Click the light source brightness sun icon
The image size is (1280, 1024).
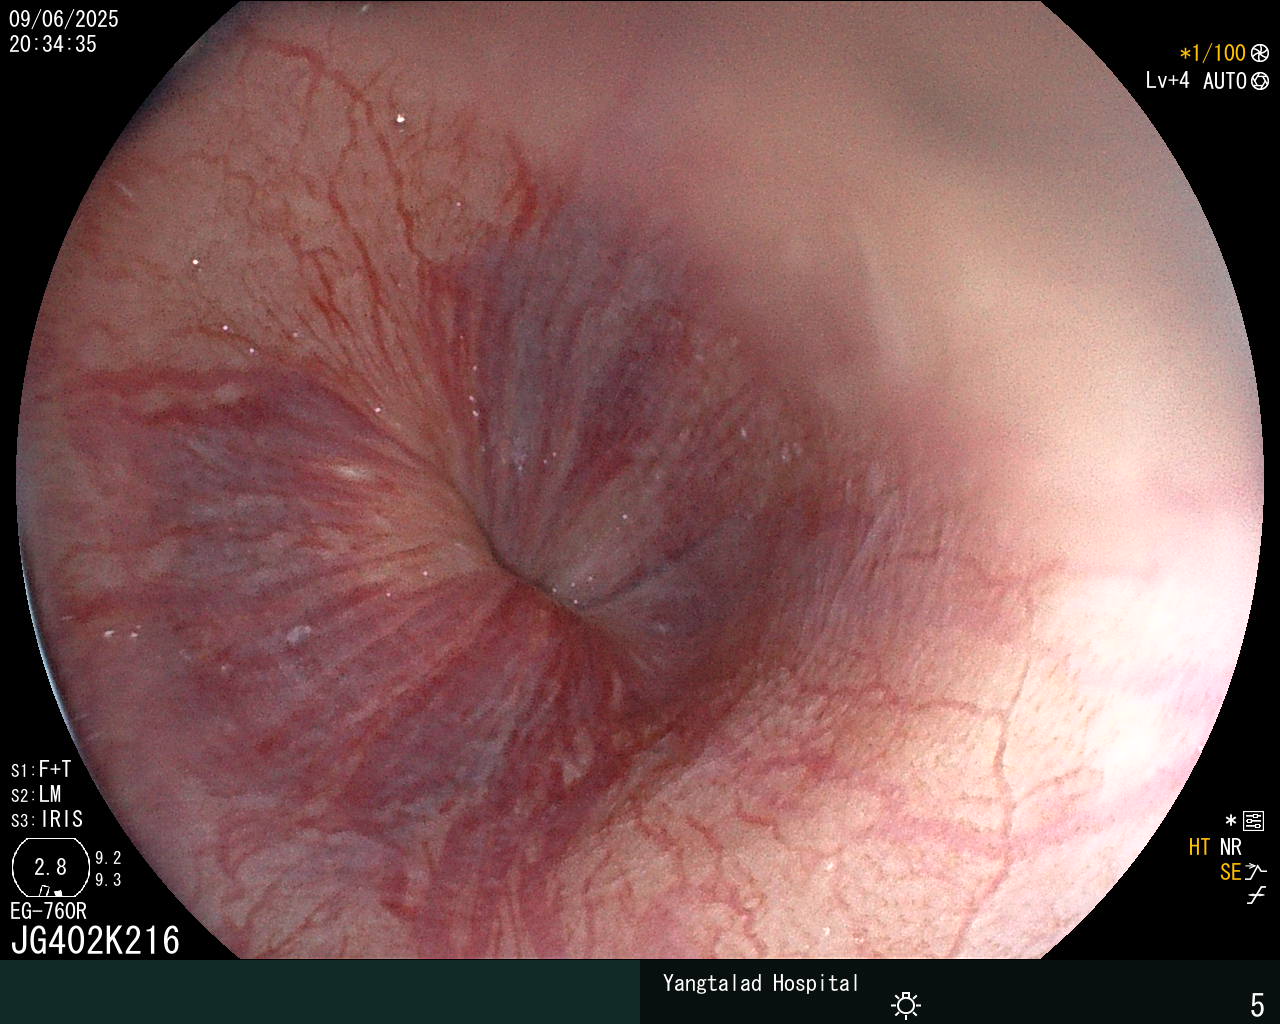906,1005
